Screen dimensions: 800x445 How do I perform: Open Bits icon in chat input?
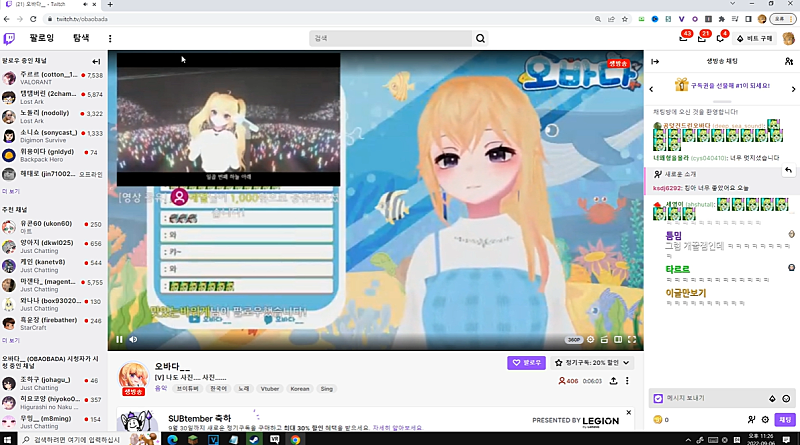coord(772,399)
